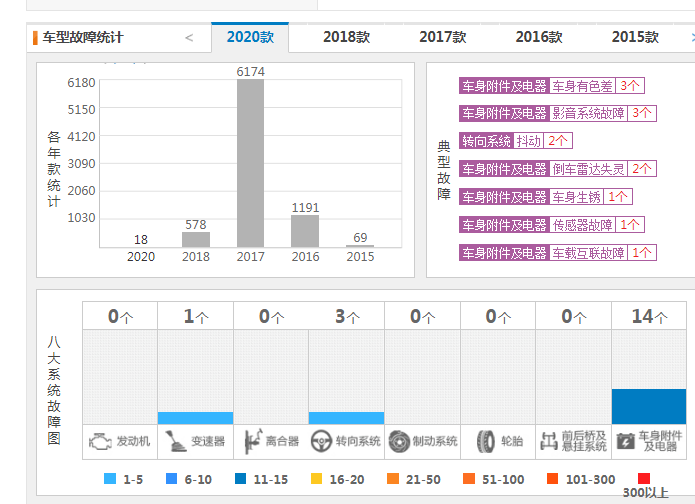Viewport: 695px width, 504px height.
Task: Click the 2018 bar showing 578
Action: 196,239
